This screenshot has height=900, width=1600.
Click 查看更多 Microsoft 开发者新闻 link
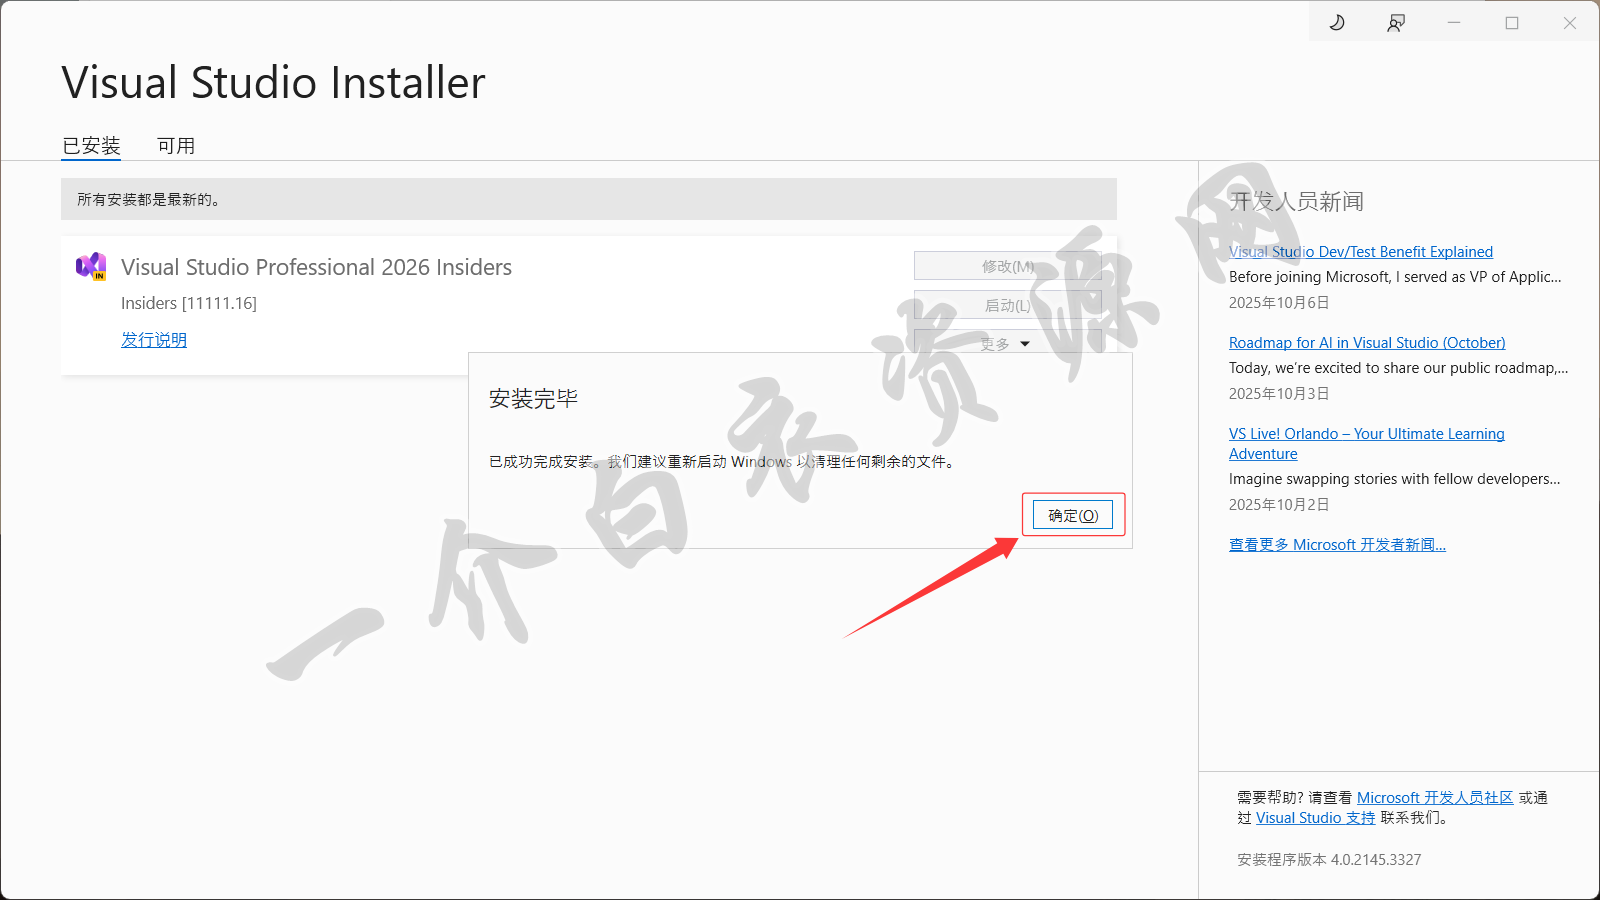pyautogui.click(x=1337, y=545)
